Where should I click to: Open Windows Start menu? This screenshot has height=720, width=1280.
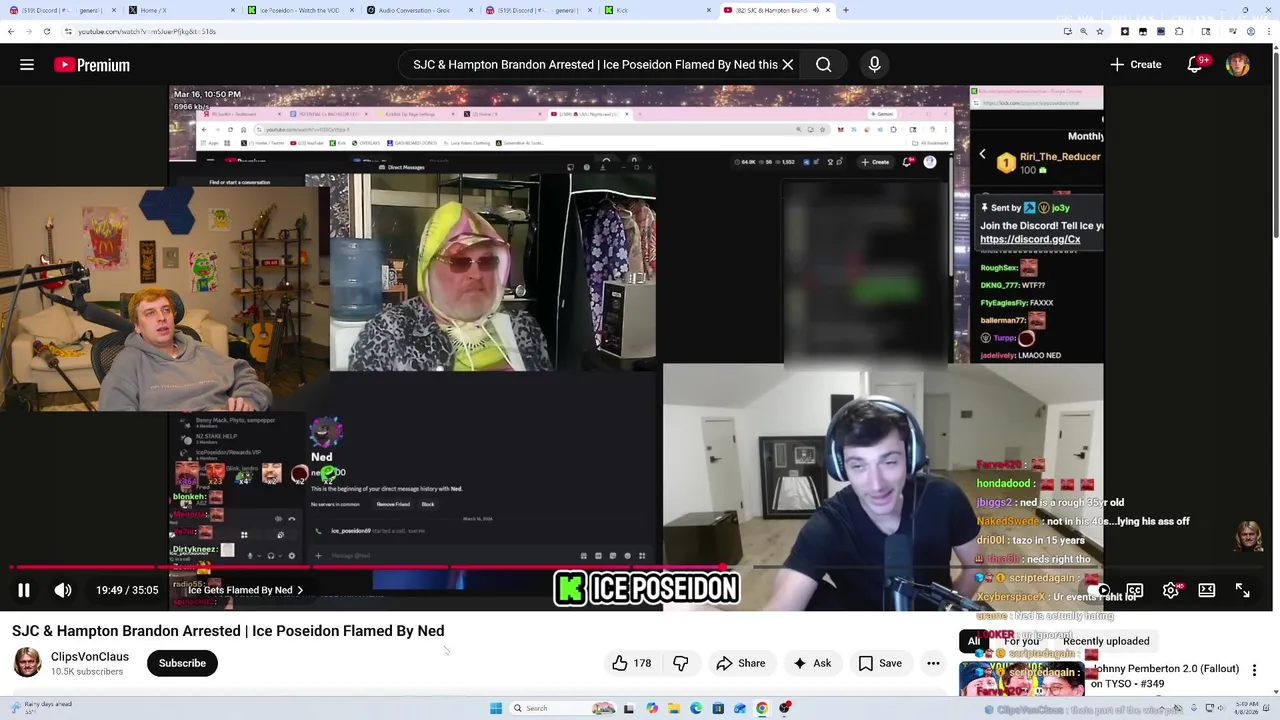[x=496, y=708]
